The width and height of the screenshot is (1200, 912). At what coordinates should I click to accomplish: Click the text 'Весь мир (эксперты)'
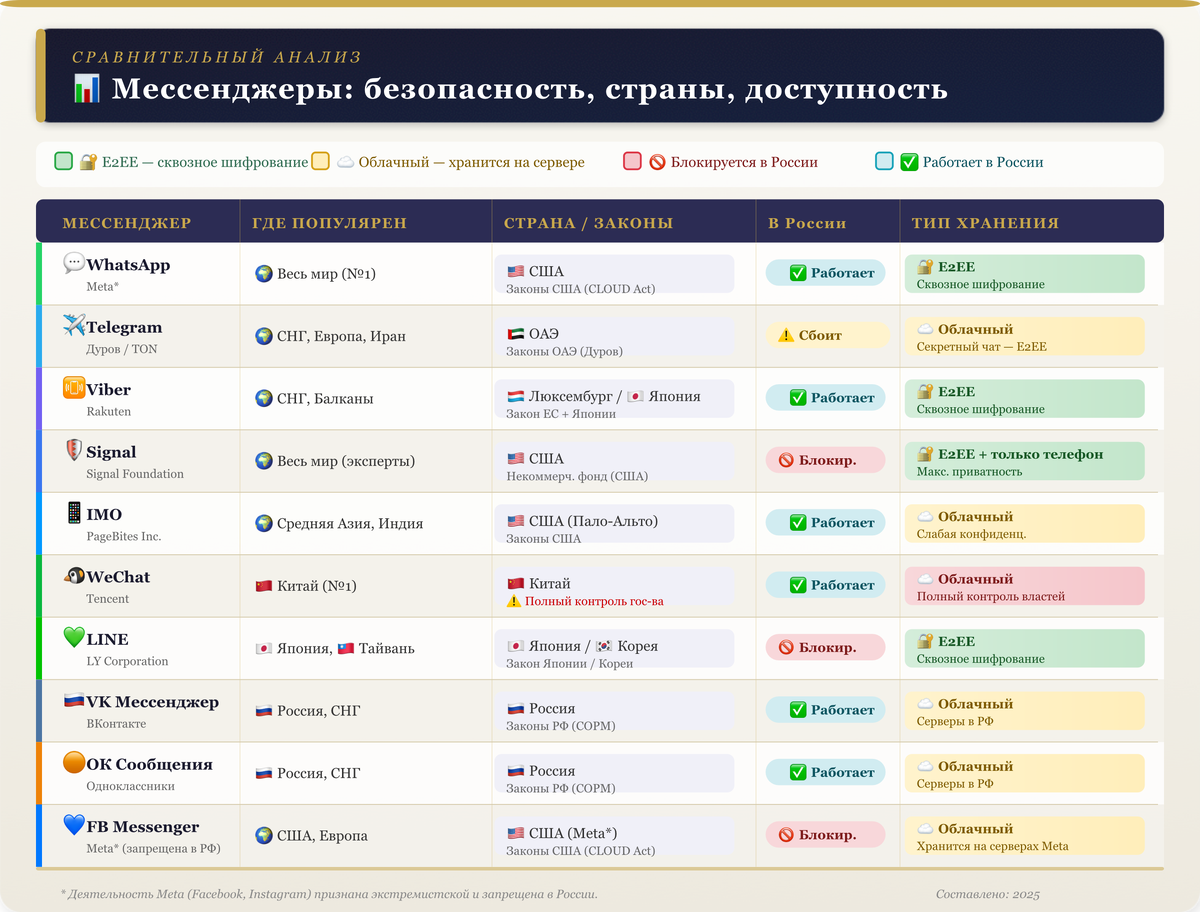tap(346, 461)
